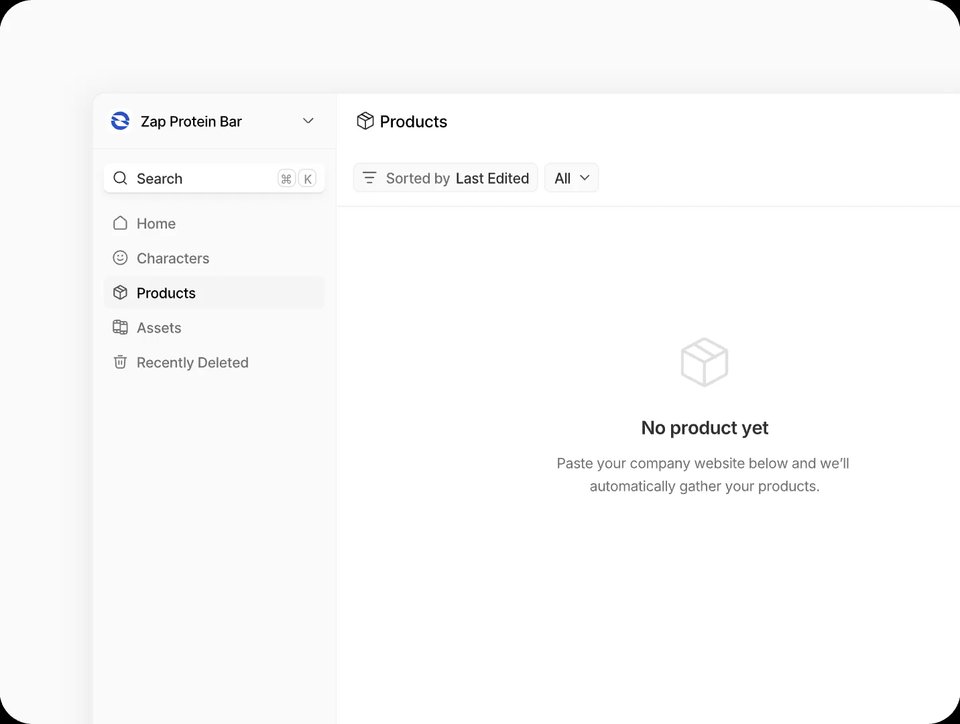Screen dimensions: 960x724
Task: Change the Last Edited sort option
Action: coord(492,178)
